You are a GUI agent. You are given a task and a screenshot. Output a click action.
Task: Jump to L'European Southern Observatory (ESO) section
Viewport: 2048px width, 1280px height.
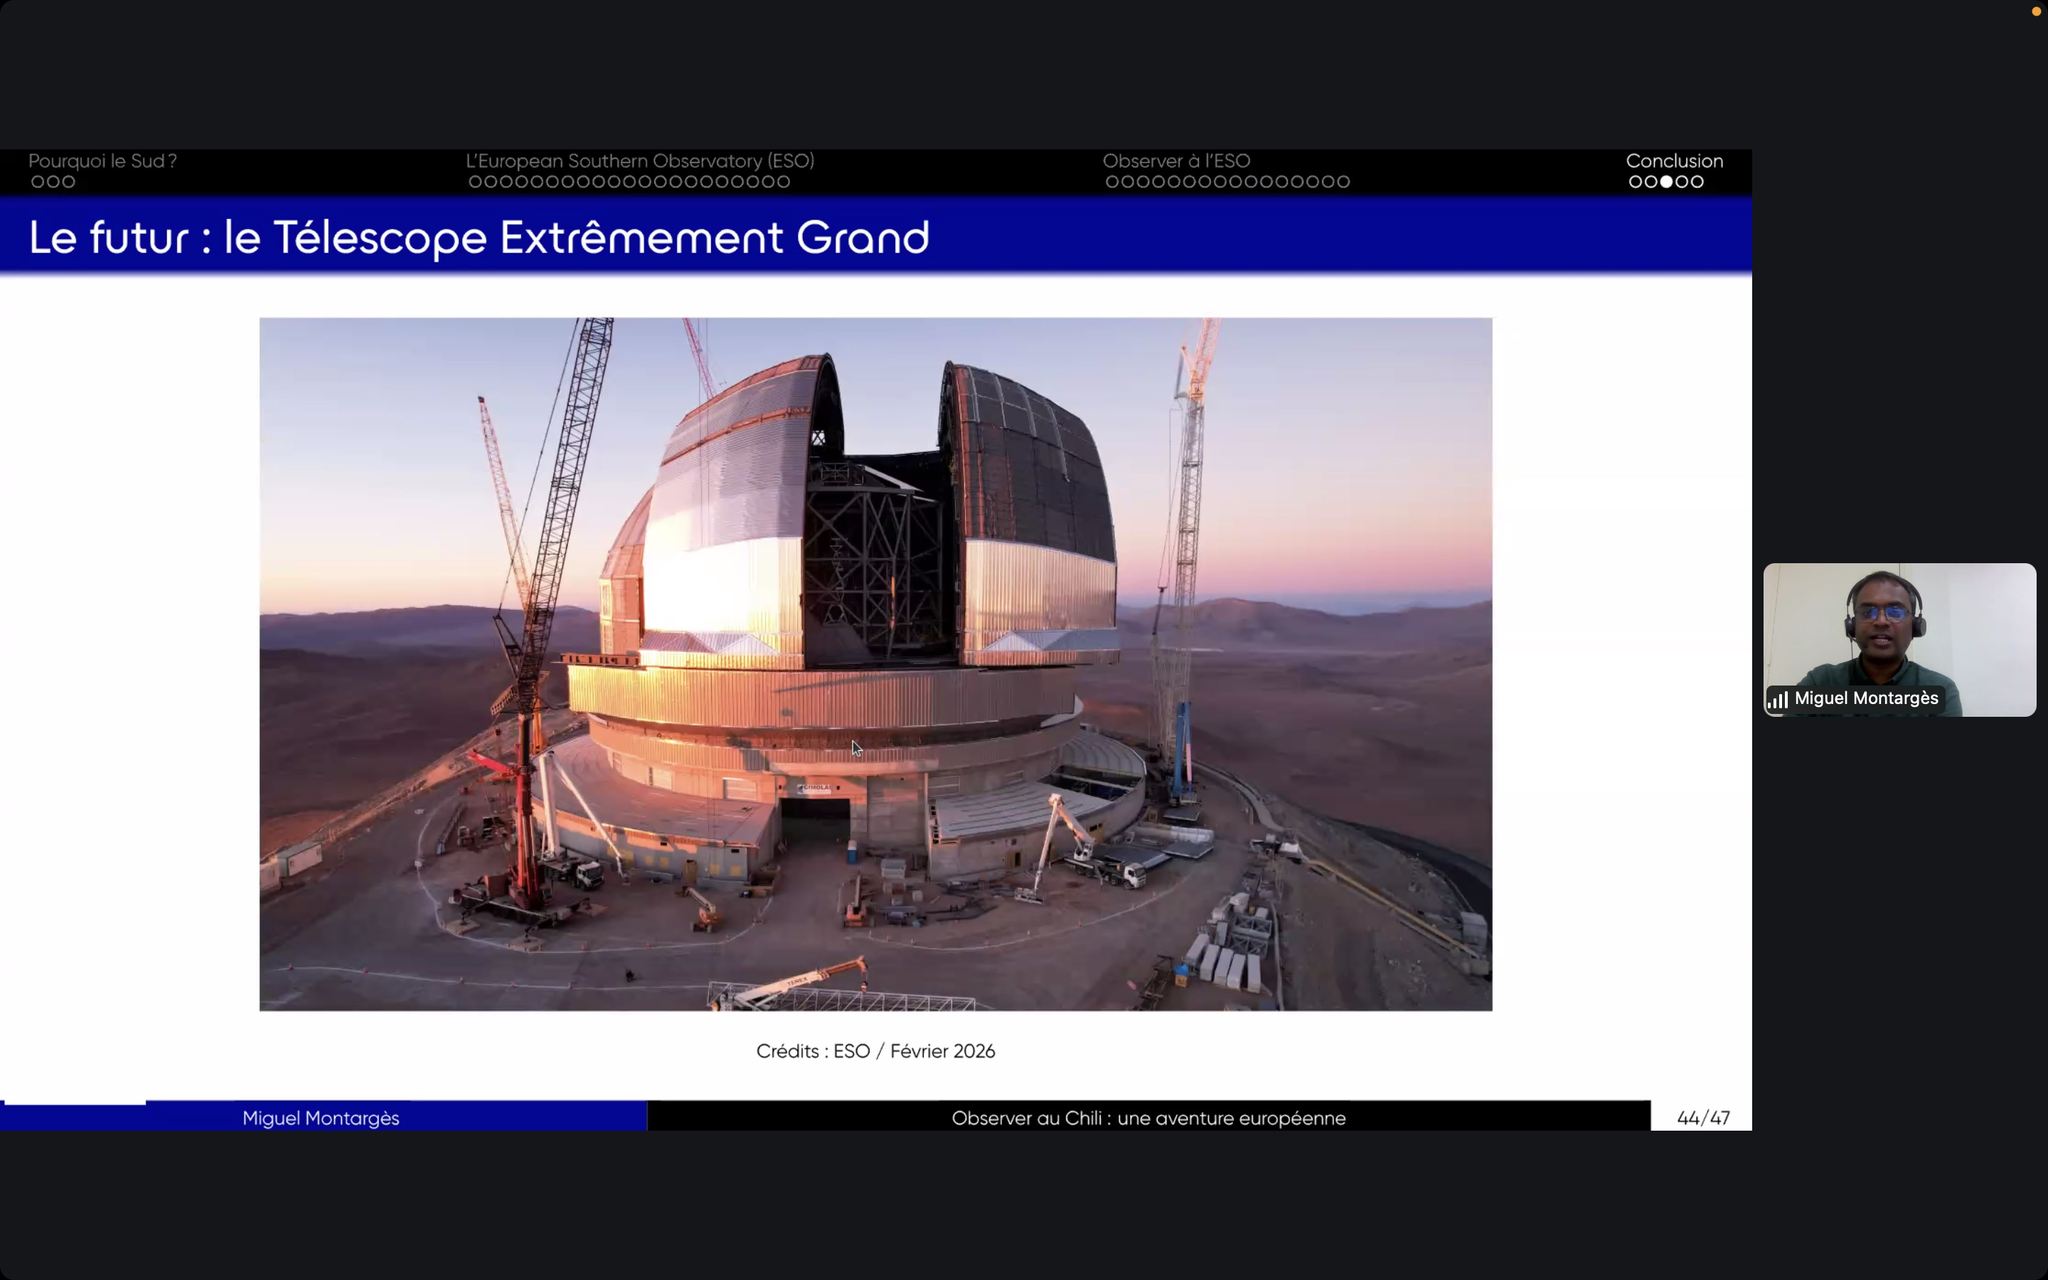[x=640, y=161]
